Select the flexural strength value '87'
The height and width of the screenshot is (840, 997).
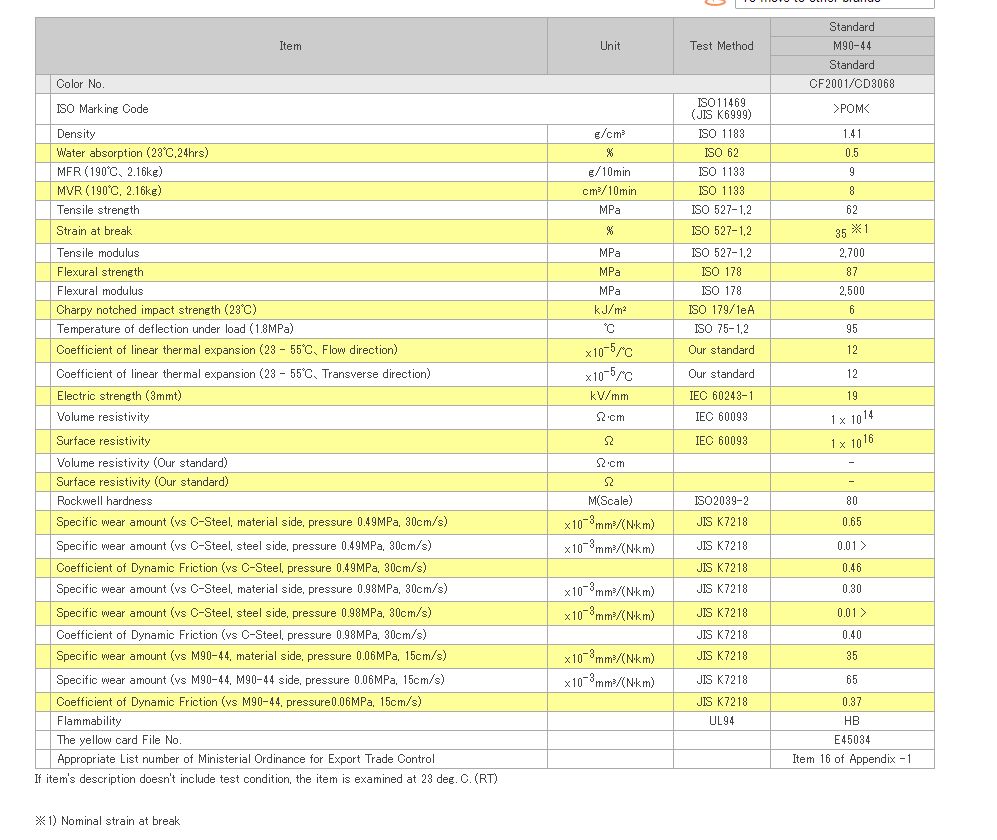(x=852, y=272)
